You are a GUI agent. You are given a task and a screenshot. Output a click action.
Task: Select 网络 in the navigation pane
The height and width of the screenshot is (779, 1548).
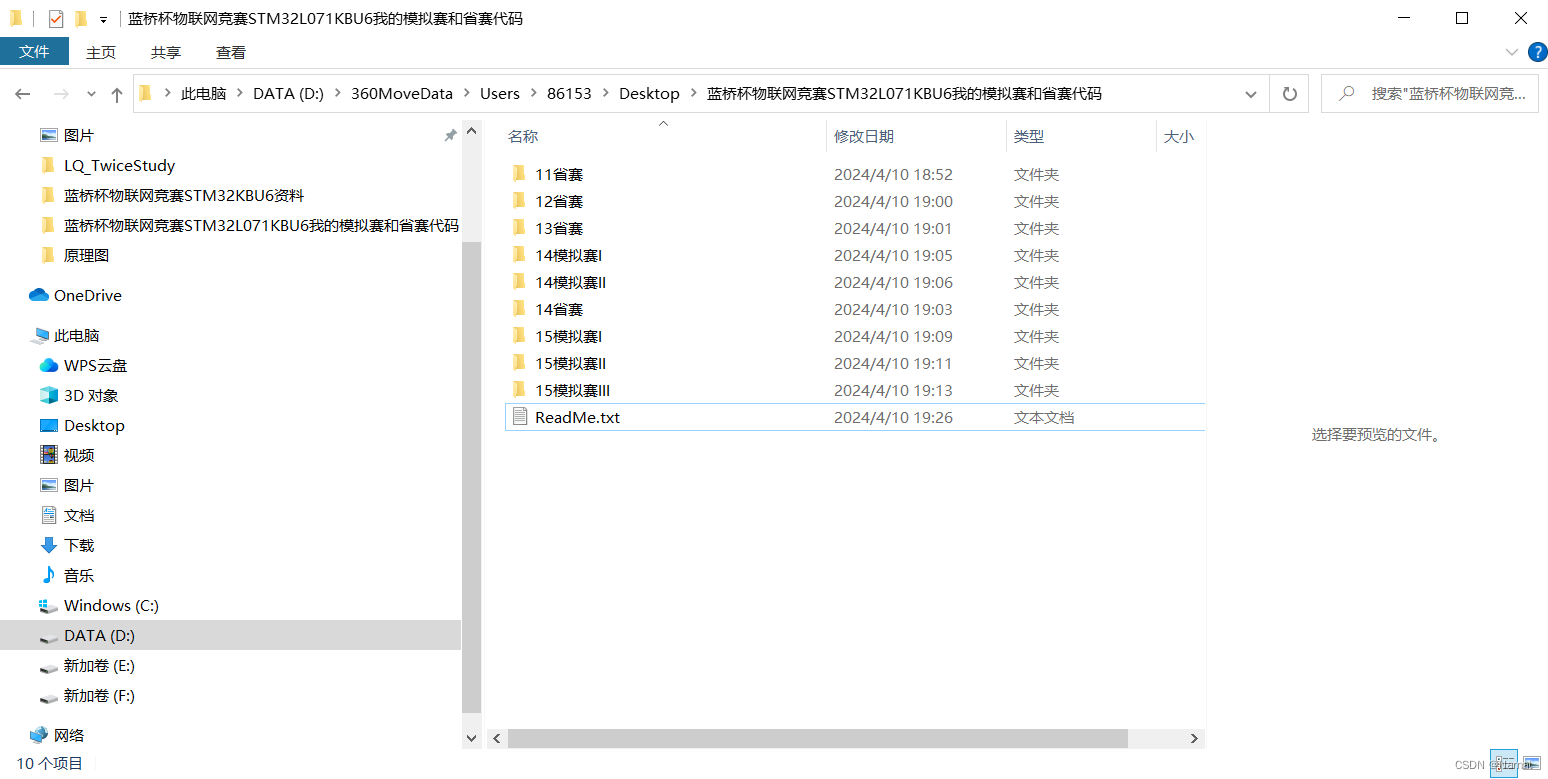pos(68,735)
